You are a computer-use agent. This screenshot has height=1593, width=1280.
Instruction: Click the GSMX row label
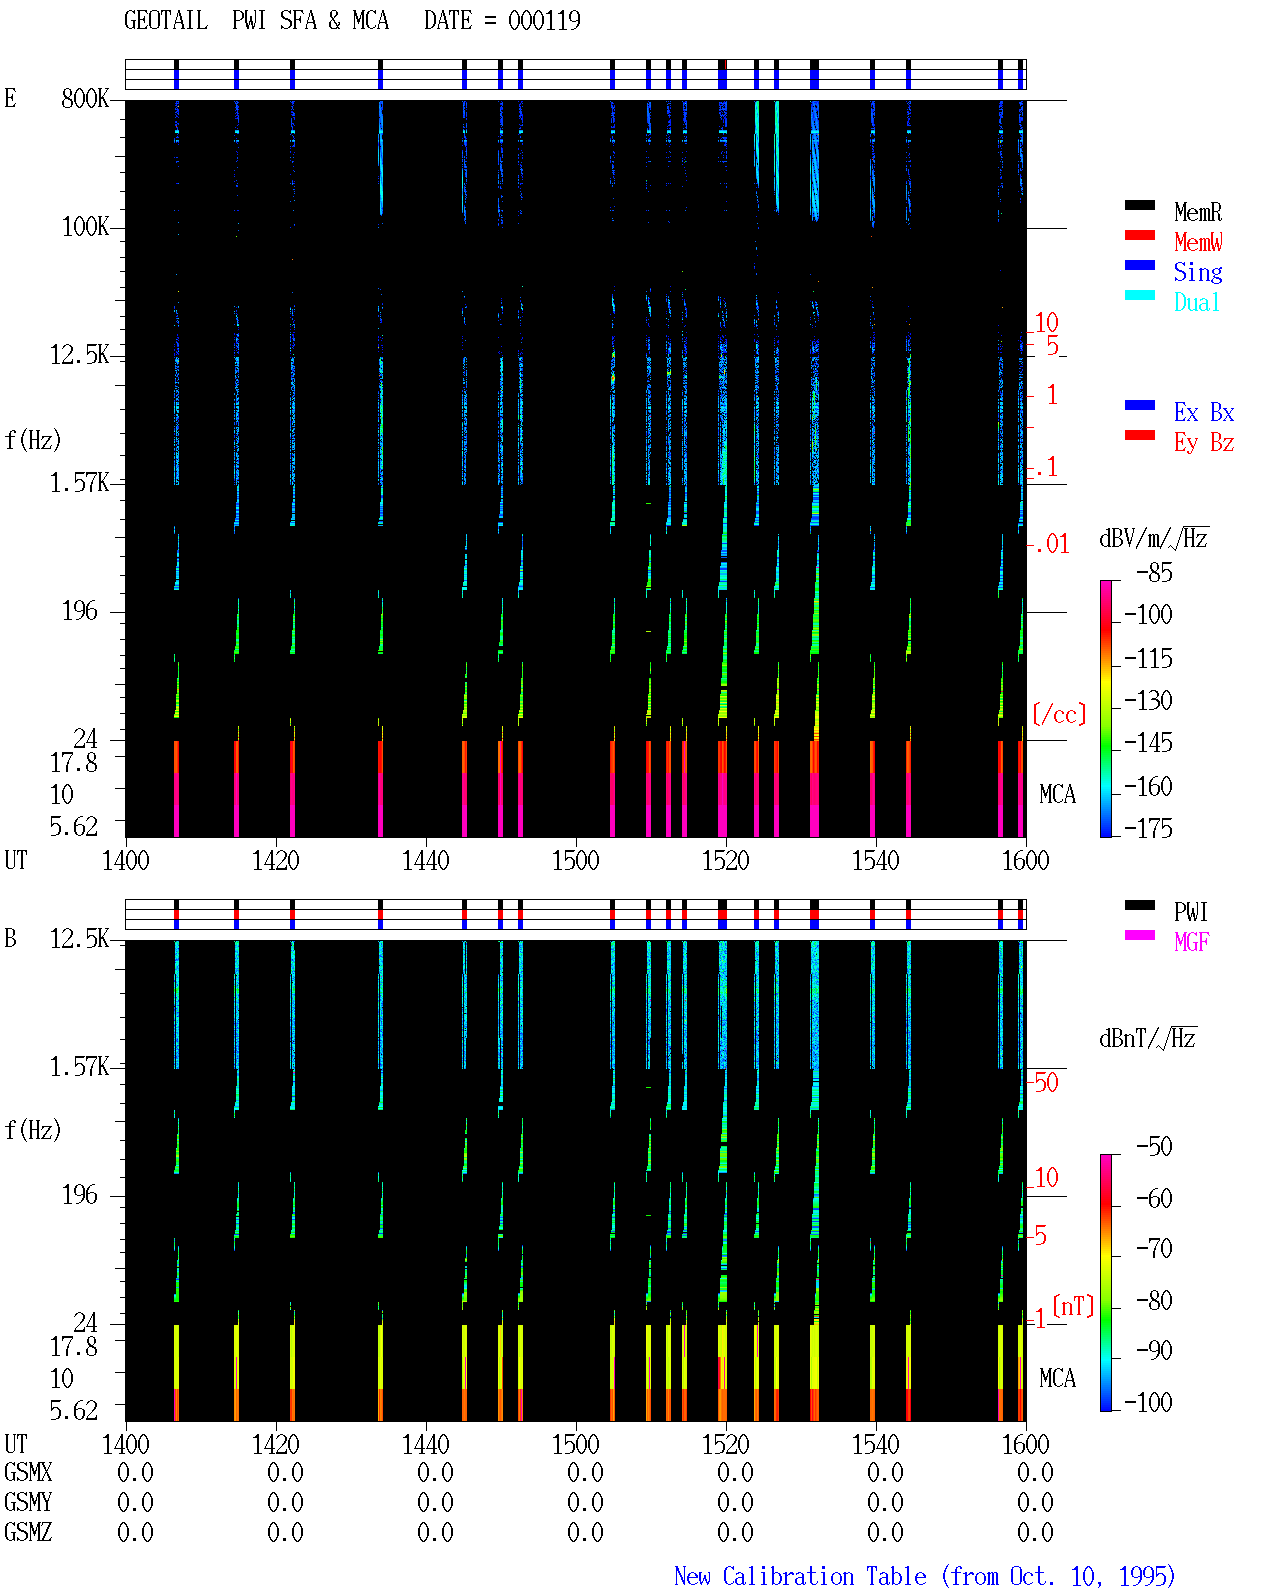click(28, 1472)
